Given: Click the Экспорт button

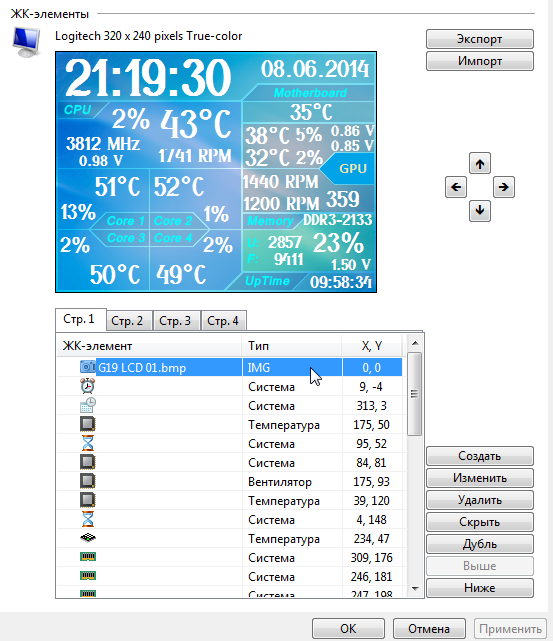Looking at the screenshot, I should (x=480, y=39).
